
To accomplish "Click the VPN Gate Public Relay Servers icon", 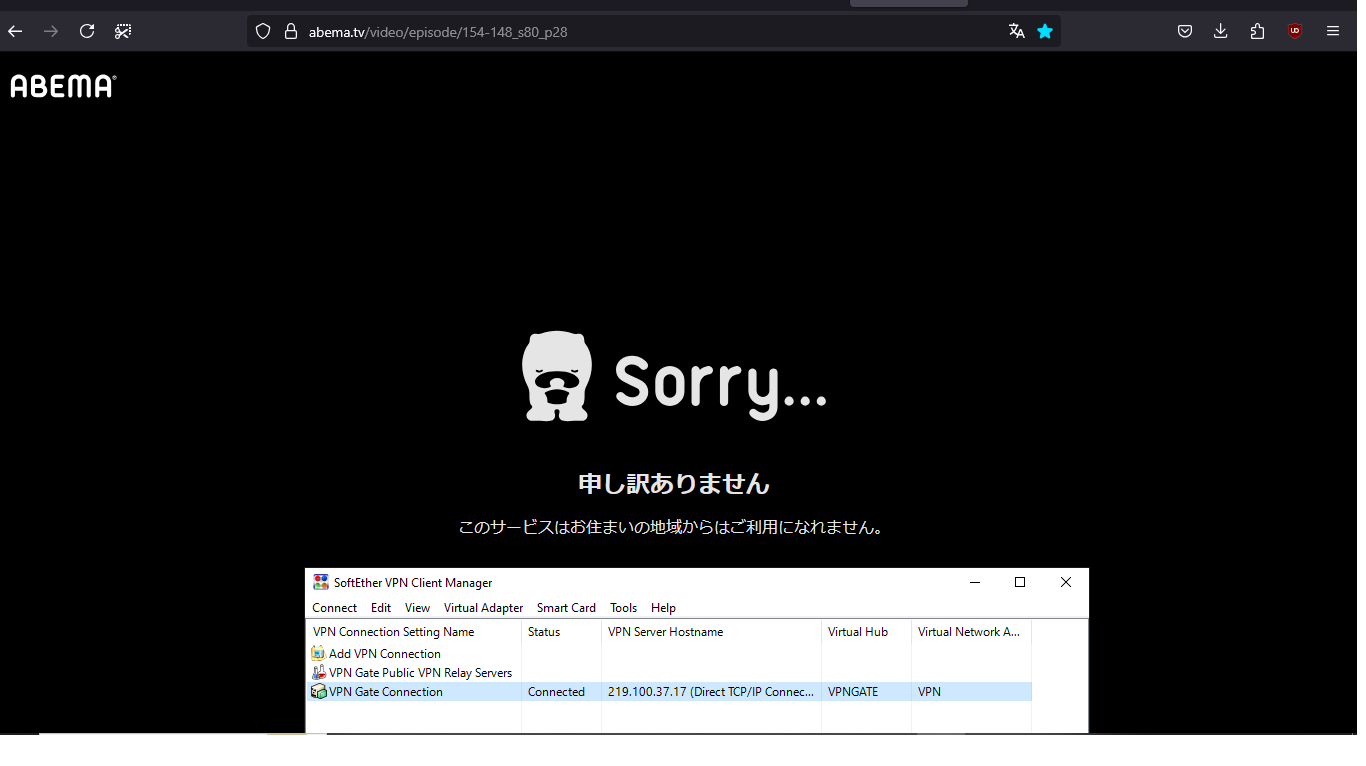I will click(318, 673).
